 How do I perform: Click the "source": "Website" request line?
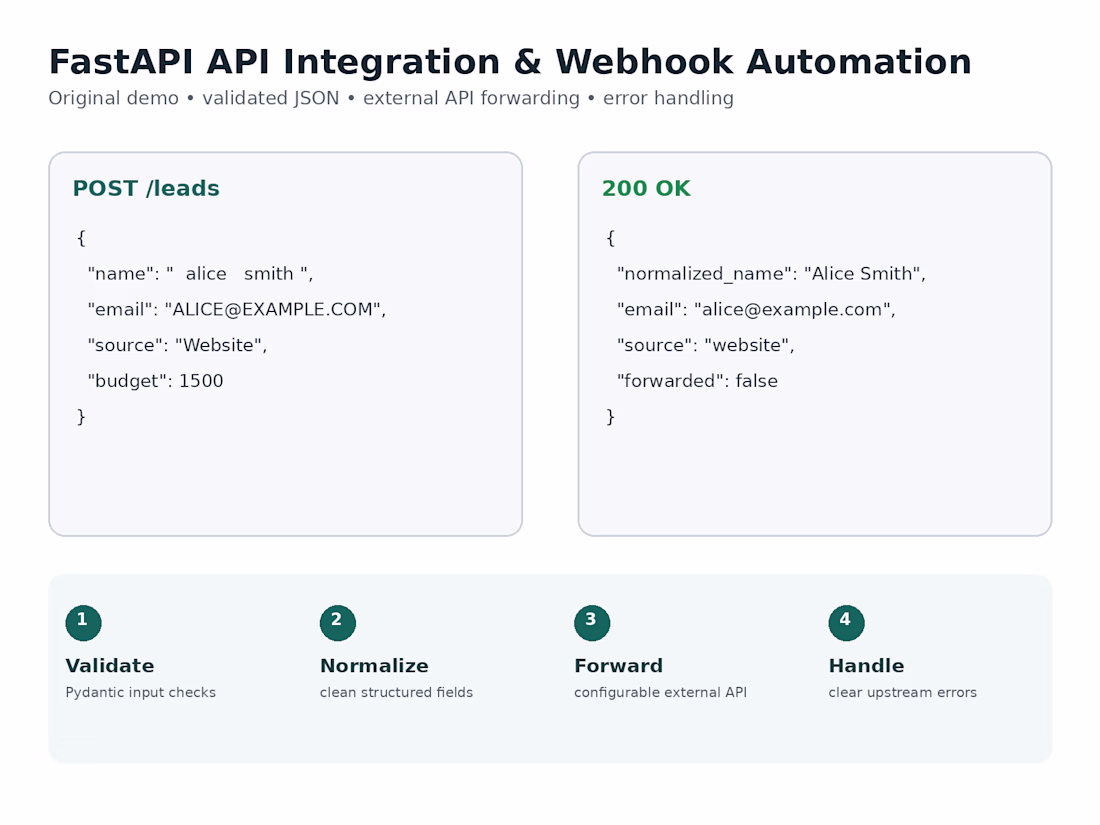(177, 345)
